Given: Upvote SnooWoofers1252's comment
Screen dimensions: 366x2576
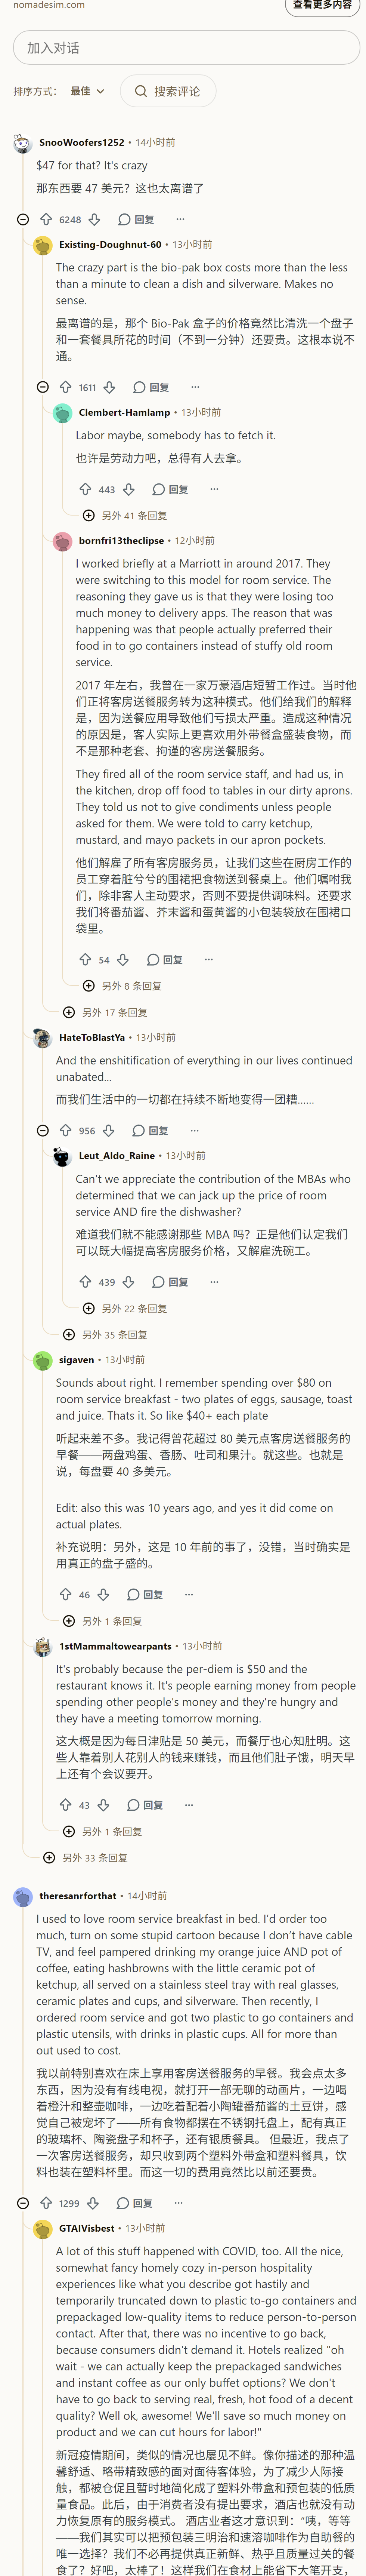Looking at the screenshot, I should tap(46, 219).
